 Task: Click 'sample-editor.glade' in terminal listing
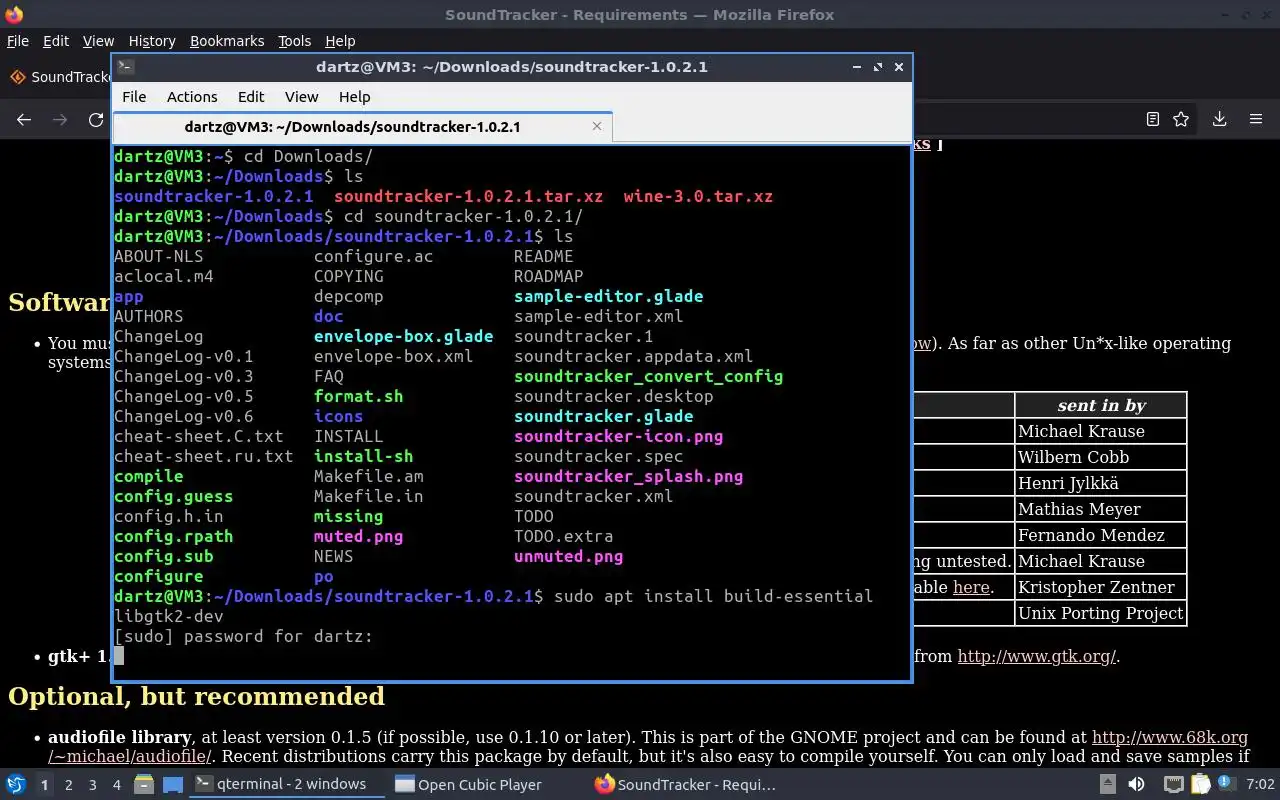click(608, 296)
